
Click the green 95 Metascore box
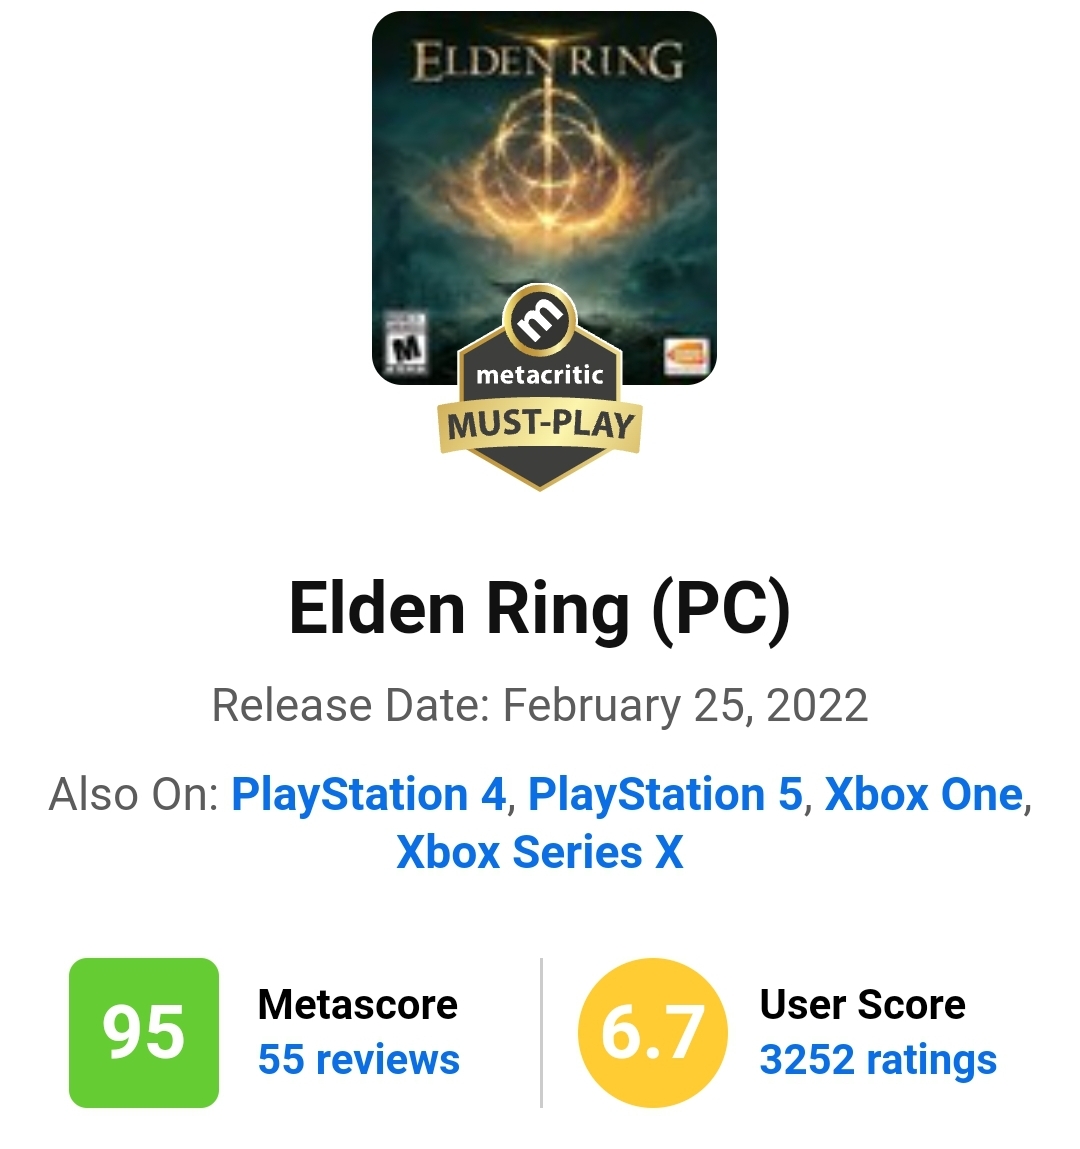(144, 1032)
